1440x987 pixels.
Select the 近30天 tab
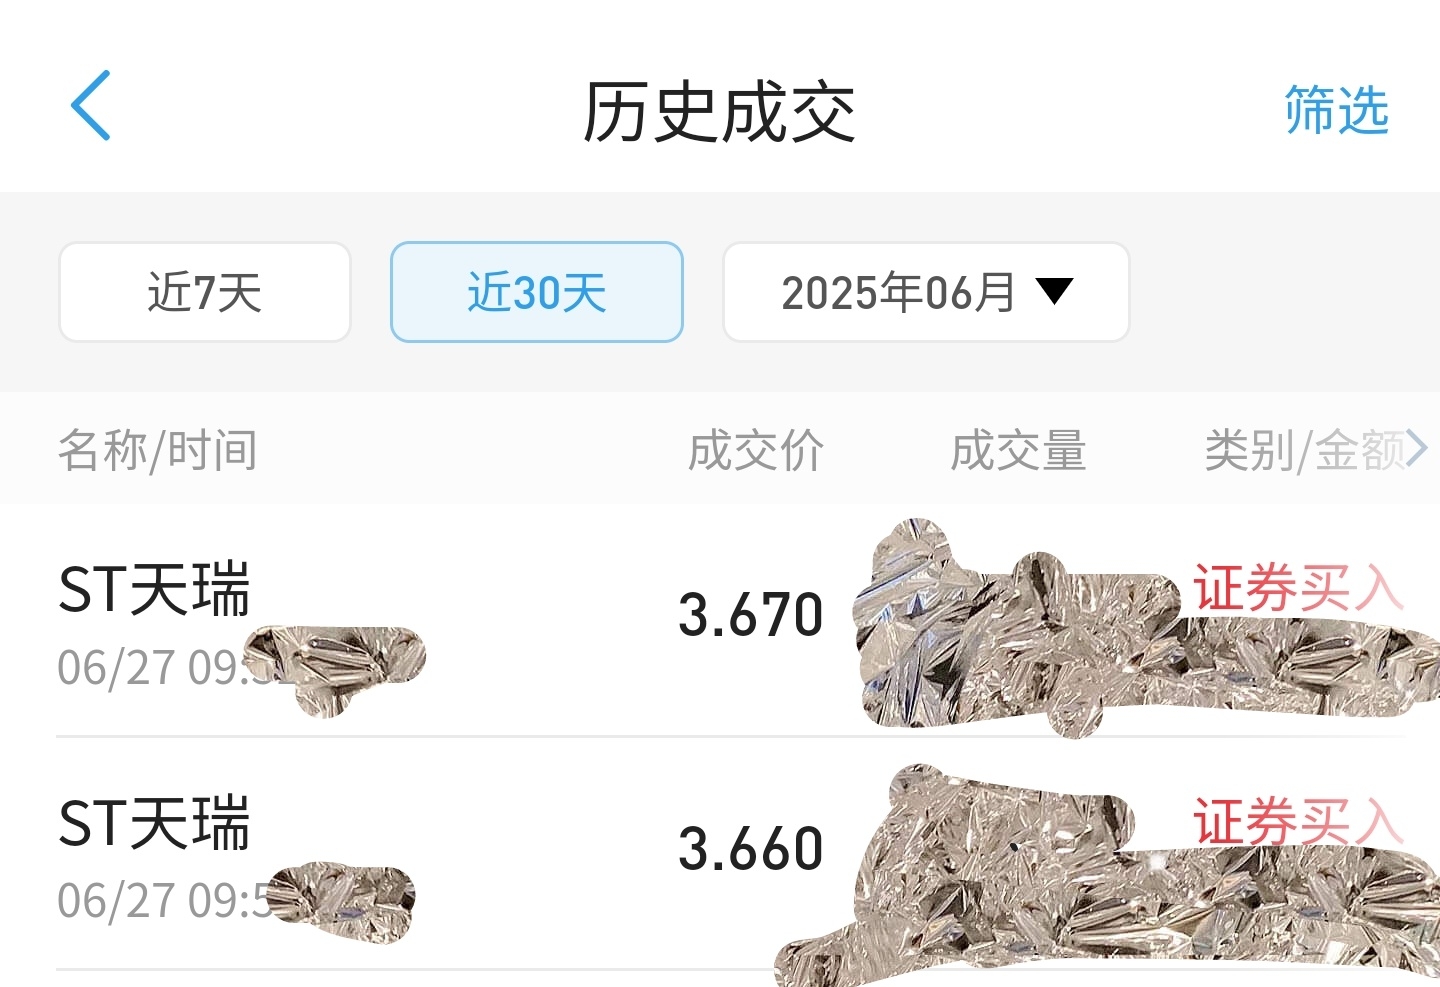[537, 292]
